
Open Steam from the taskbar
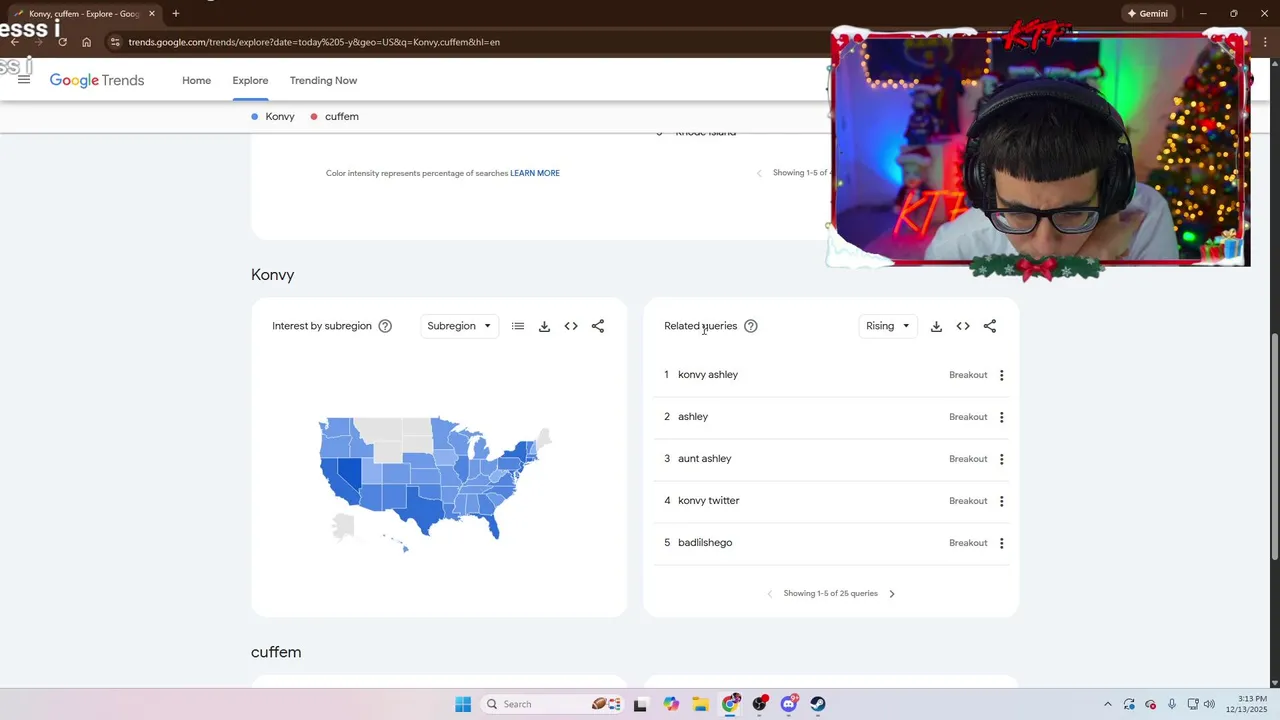[x=818, y=704]
